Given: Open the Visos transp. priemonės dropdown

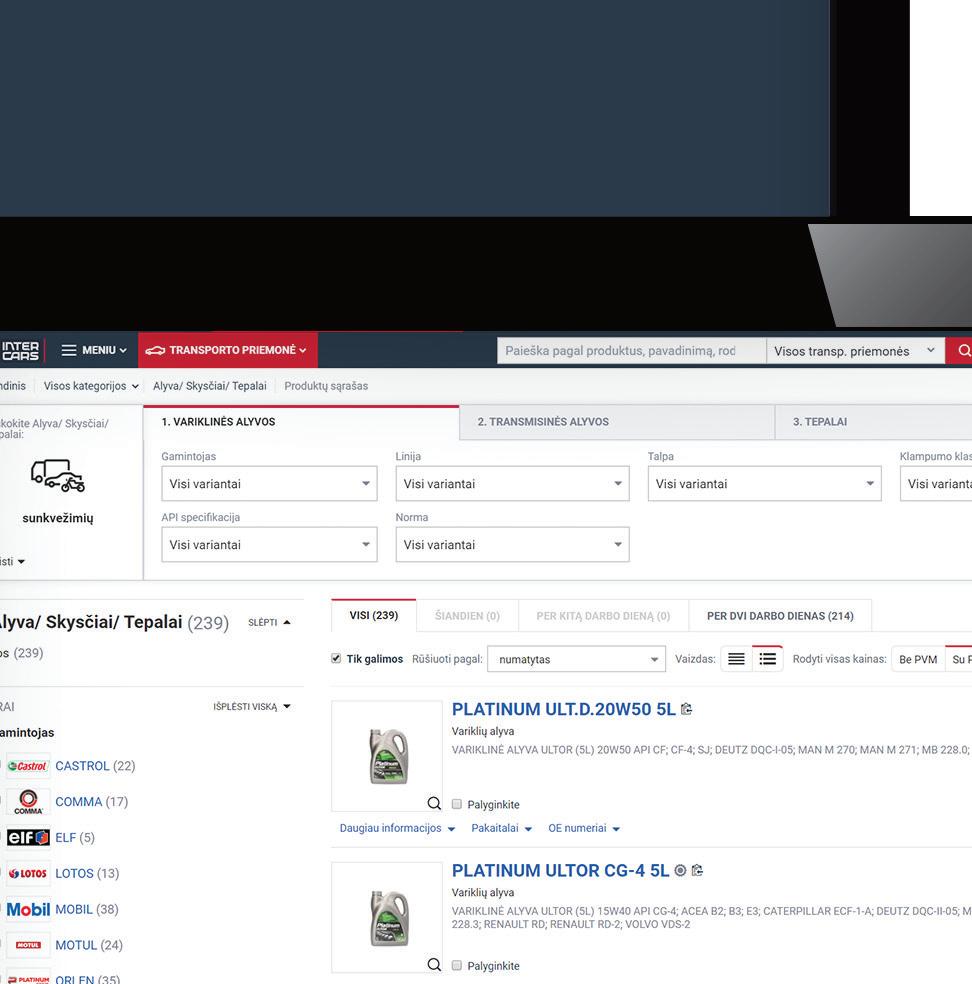Looking at the screenshot, I should (x=855, y=351).
